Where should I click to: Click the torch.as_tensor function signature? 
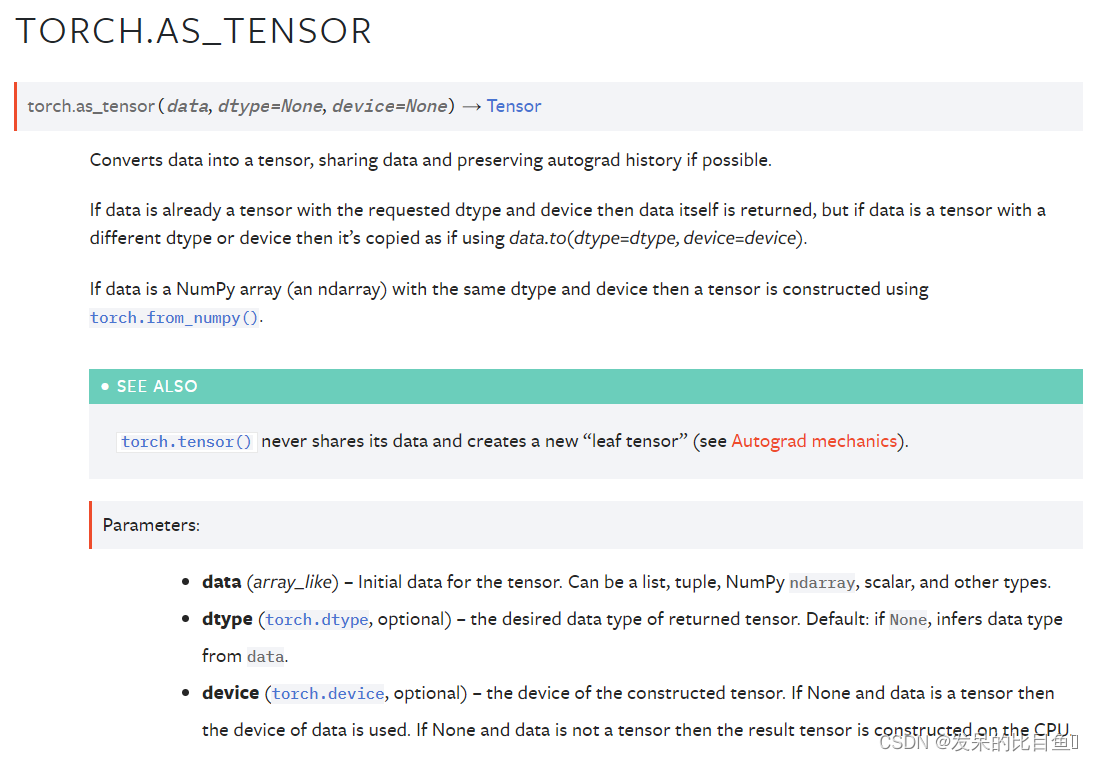[x=284, y=106]
